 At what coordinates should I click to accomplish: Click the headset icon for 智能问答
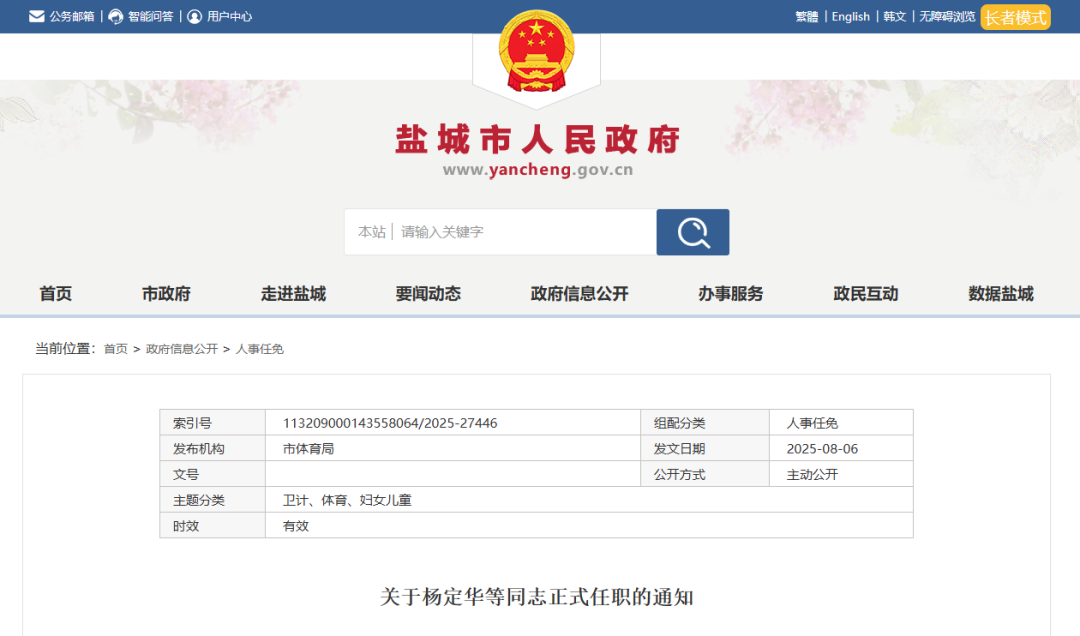[x=116, y=17]
